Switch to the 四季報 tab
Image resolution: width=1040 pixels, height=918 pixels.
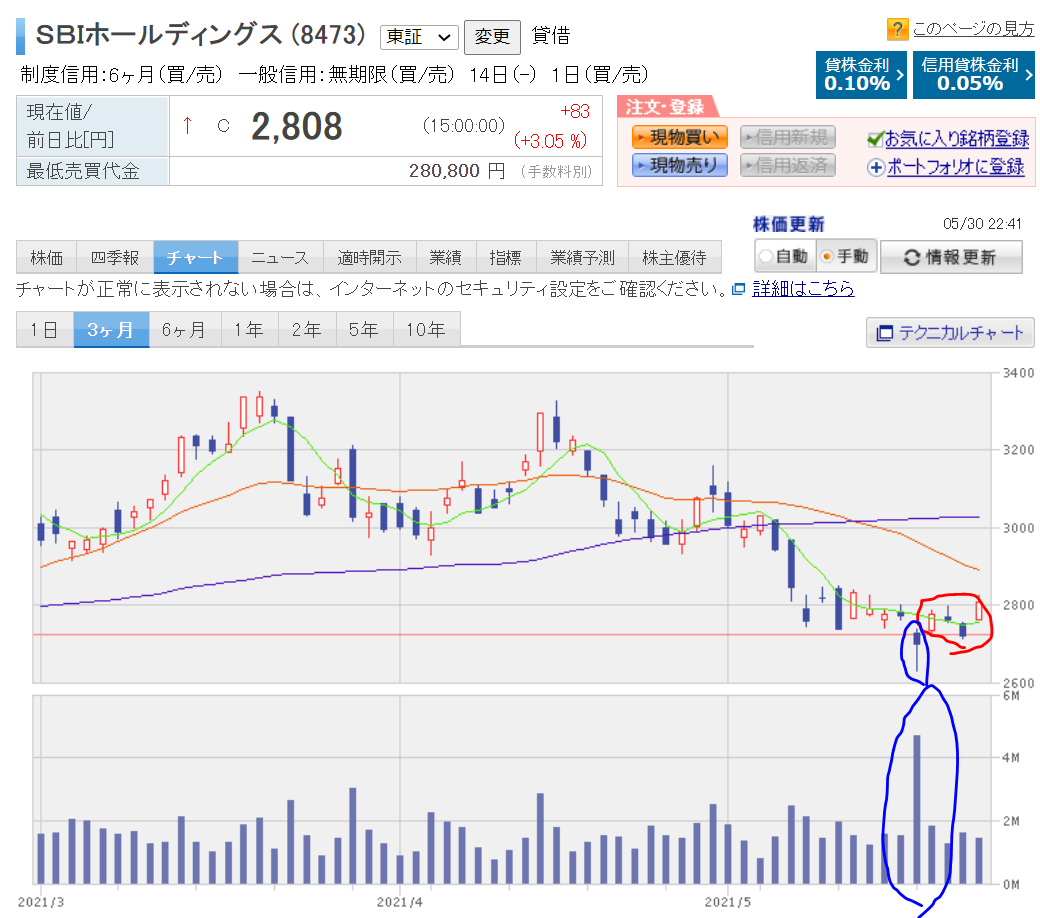[115, 257]
